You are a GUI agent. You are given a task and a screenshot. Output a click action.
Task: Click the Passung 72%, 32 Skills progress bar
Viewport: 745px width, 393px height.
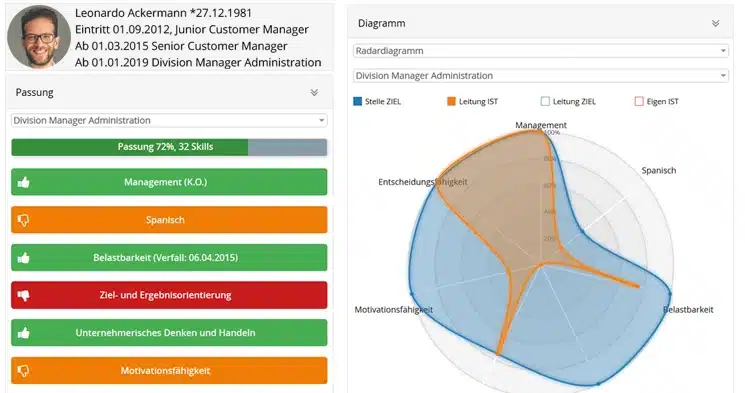click(169, 147)
